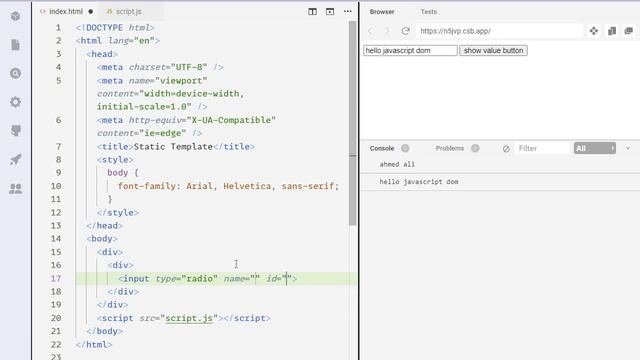This screenshot has width=640, height=360.
Task: Click the hello javascript dom input field
Action: [410, 51]
